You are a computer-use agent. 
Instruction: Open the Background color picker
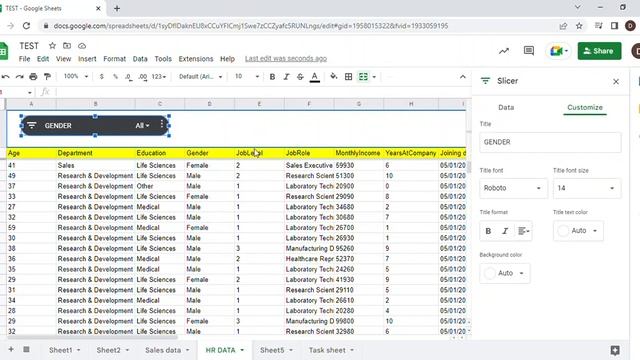[x=504, y=273]
